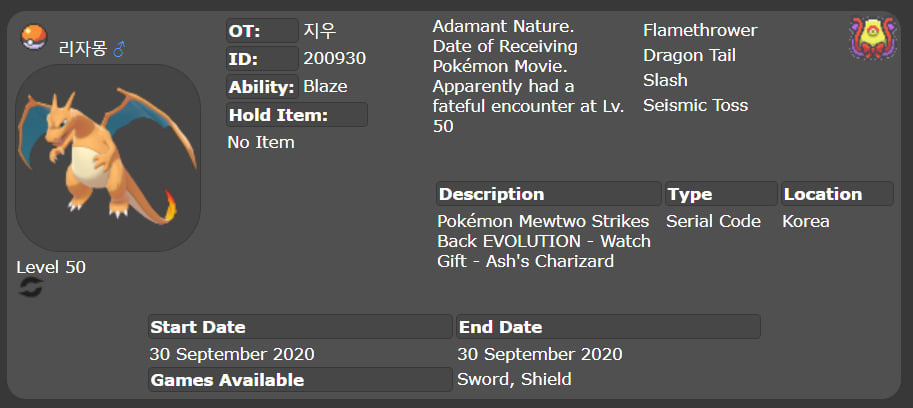Click the Start Date header
Image resolution: width=913 pixels, height=408 pixels.
click(300, 327)
